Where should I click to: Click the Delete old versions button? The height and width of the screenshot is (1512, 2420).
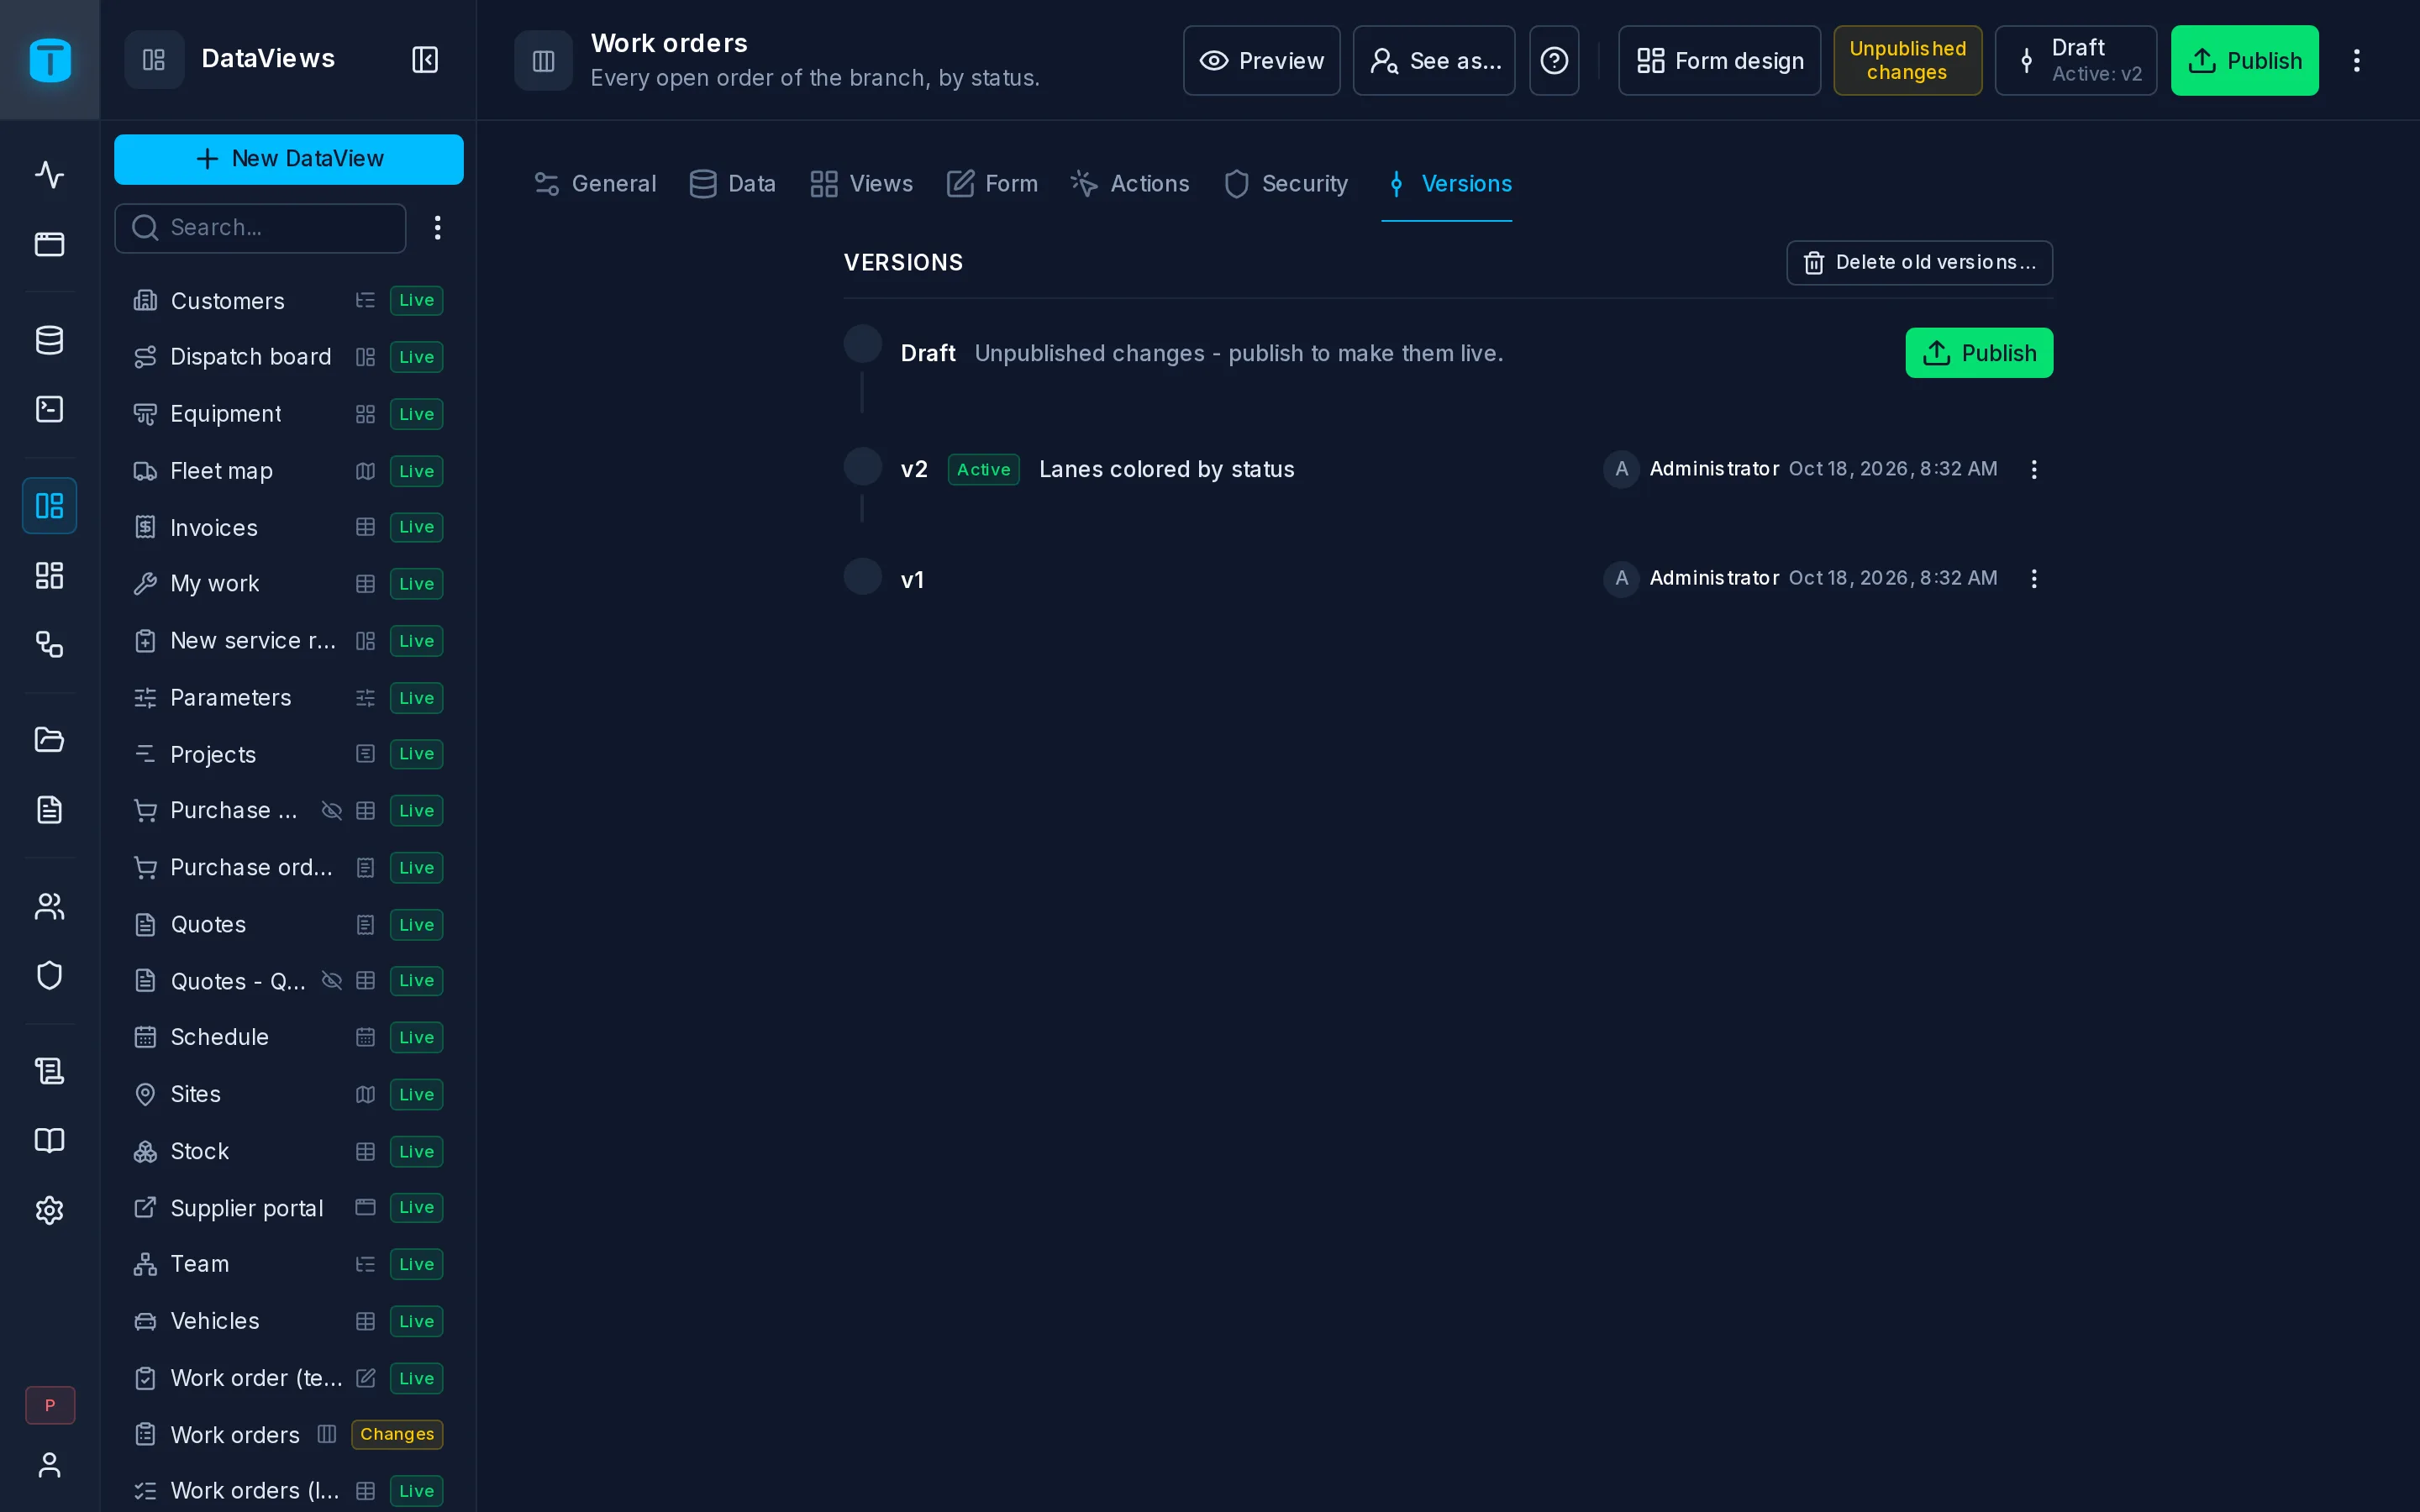(x=1919, y=263)
